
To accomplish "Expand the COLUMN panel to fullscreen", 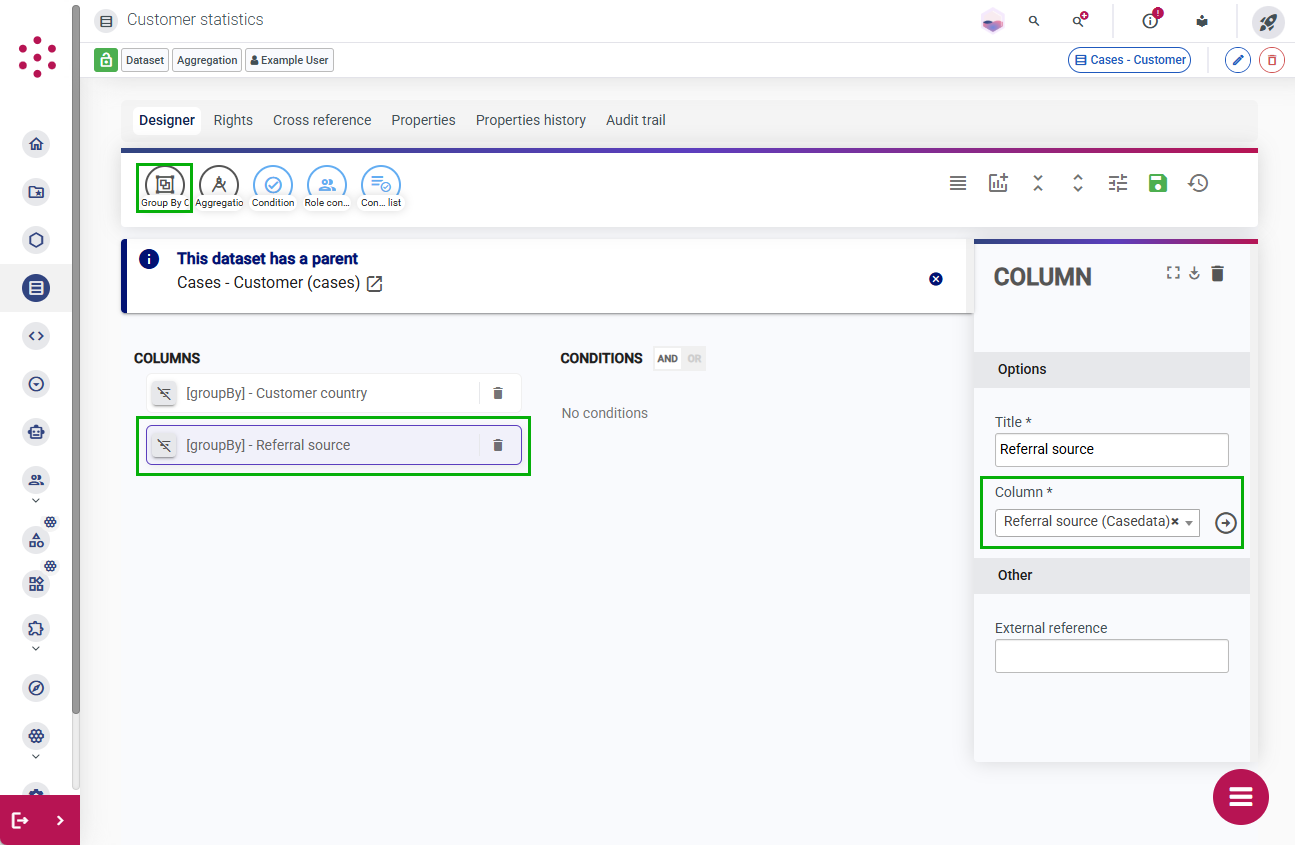I will coord(1173,273).
